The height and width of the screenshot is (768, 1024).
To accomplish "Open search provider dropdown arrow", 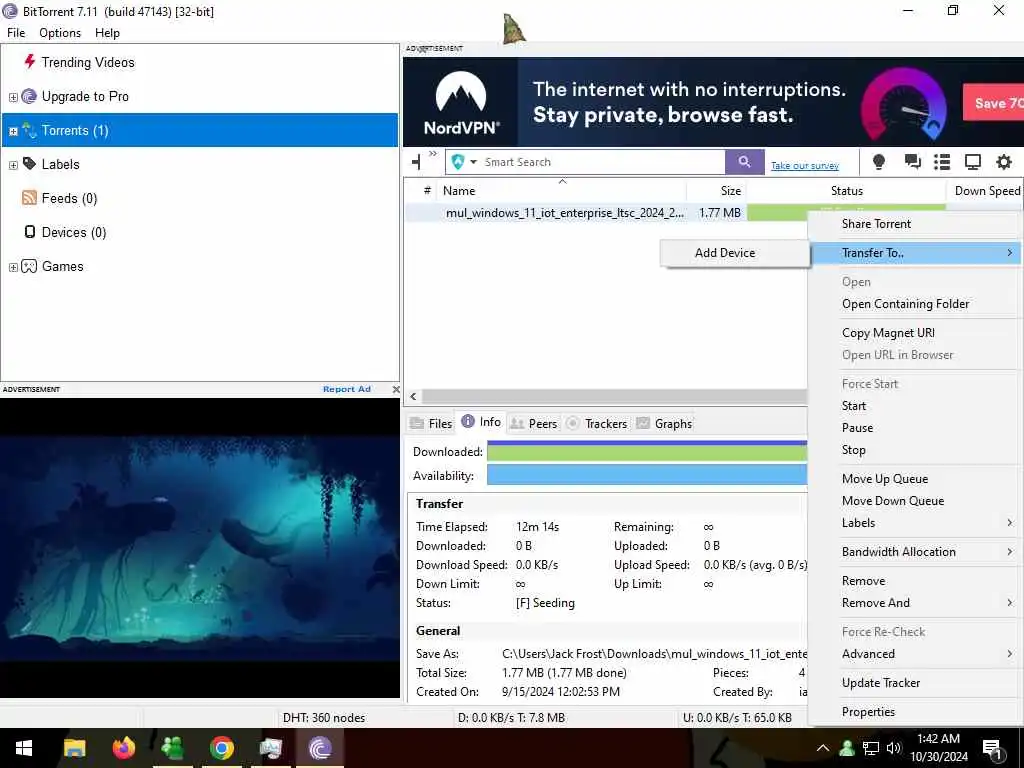I will pyautogui.click(x=473, y=162).
